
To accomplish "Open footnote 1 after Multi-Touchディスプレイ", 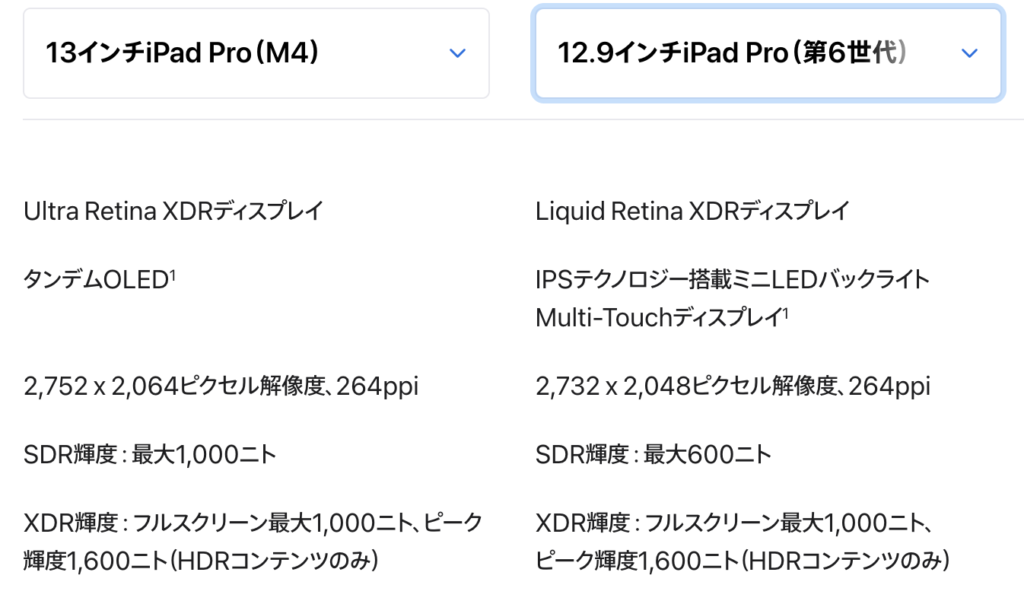I will [786, 313].
